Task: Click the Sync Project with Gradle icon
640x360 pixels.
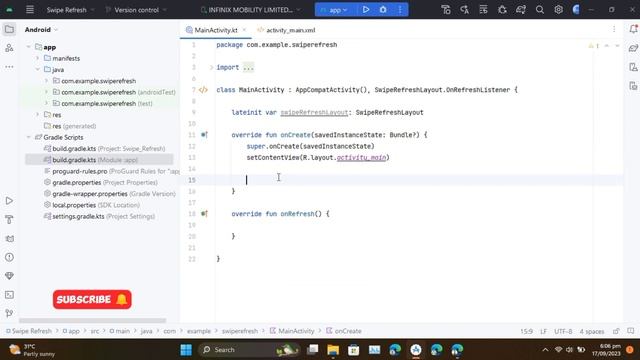Action: [521, 9]
